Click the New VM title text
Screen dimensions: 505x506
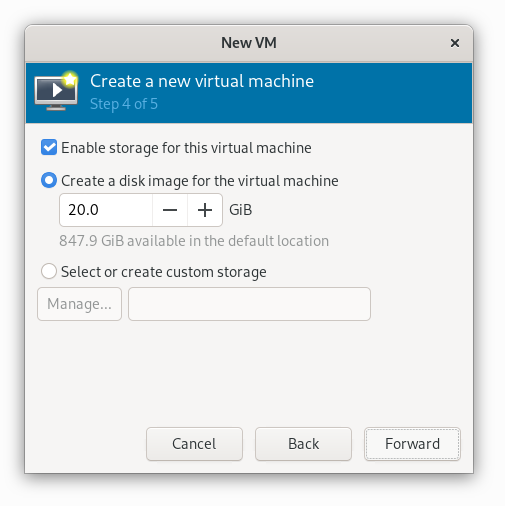pos(249,43)
